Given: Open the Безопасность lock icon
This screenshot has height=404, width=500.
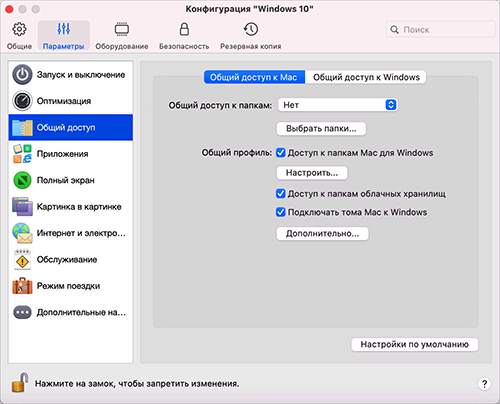Looking at the screenshot, I should click(x=184, y=29).
